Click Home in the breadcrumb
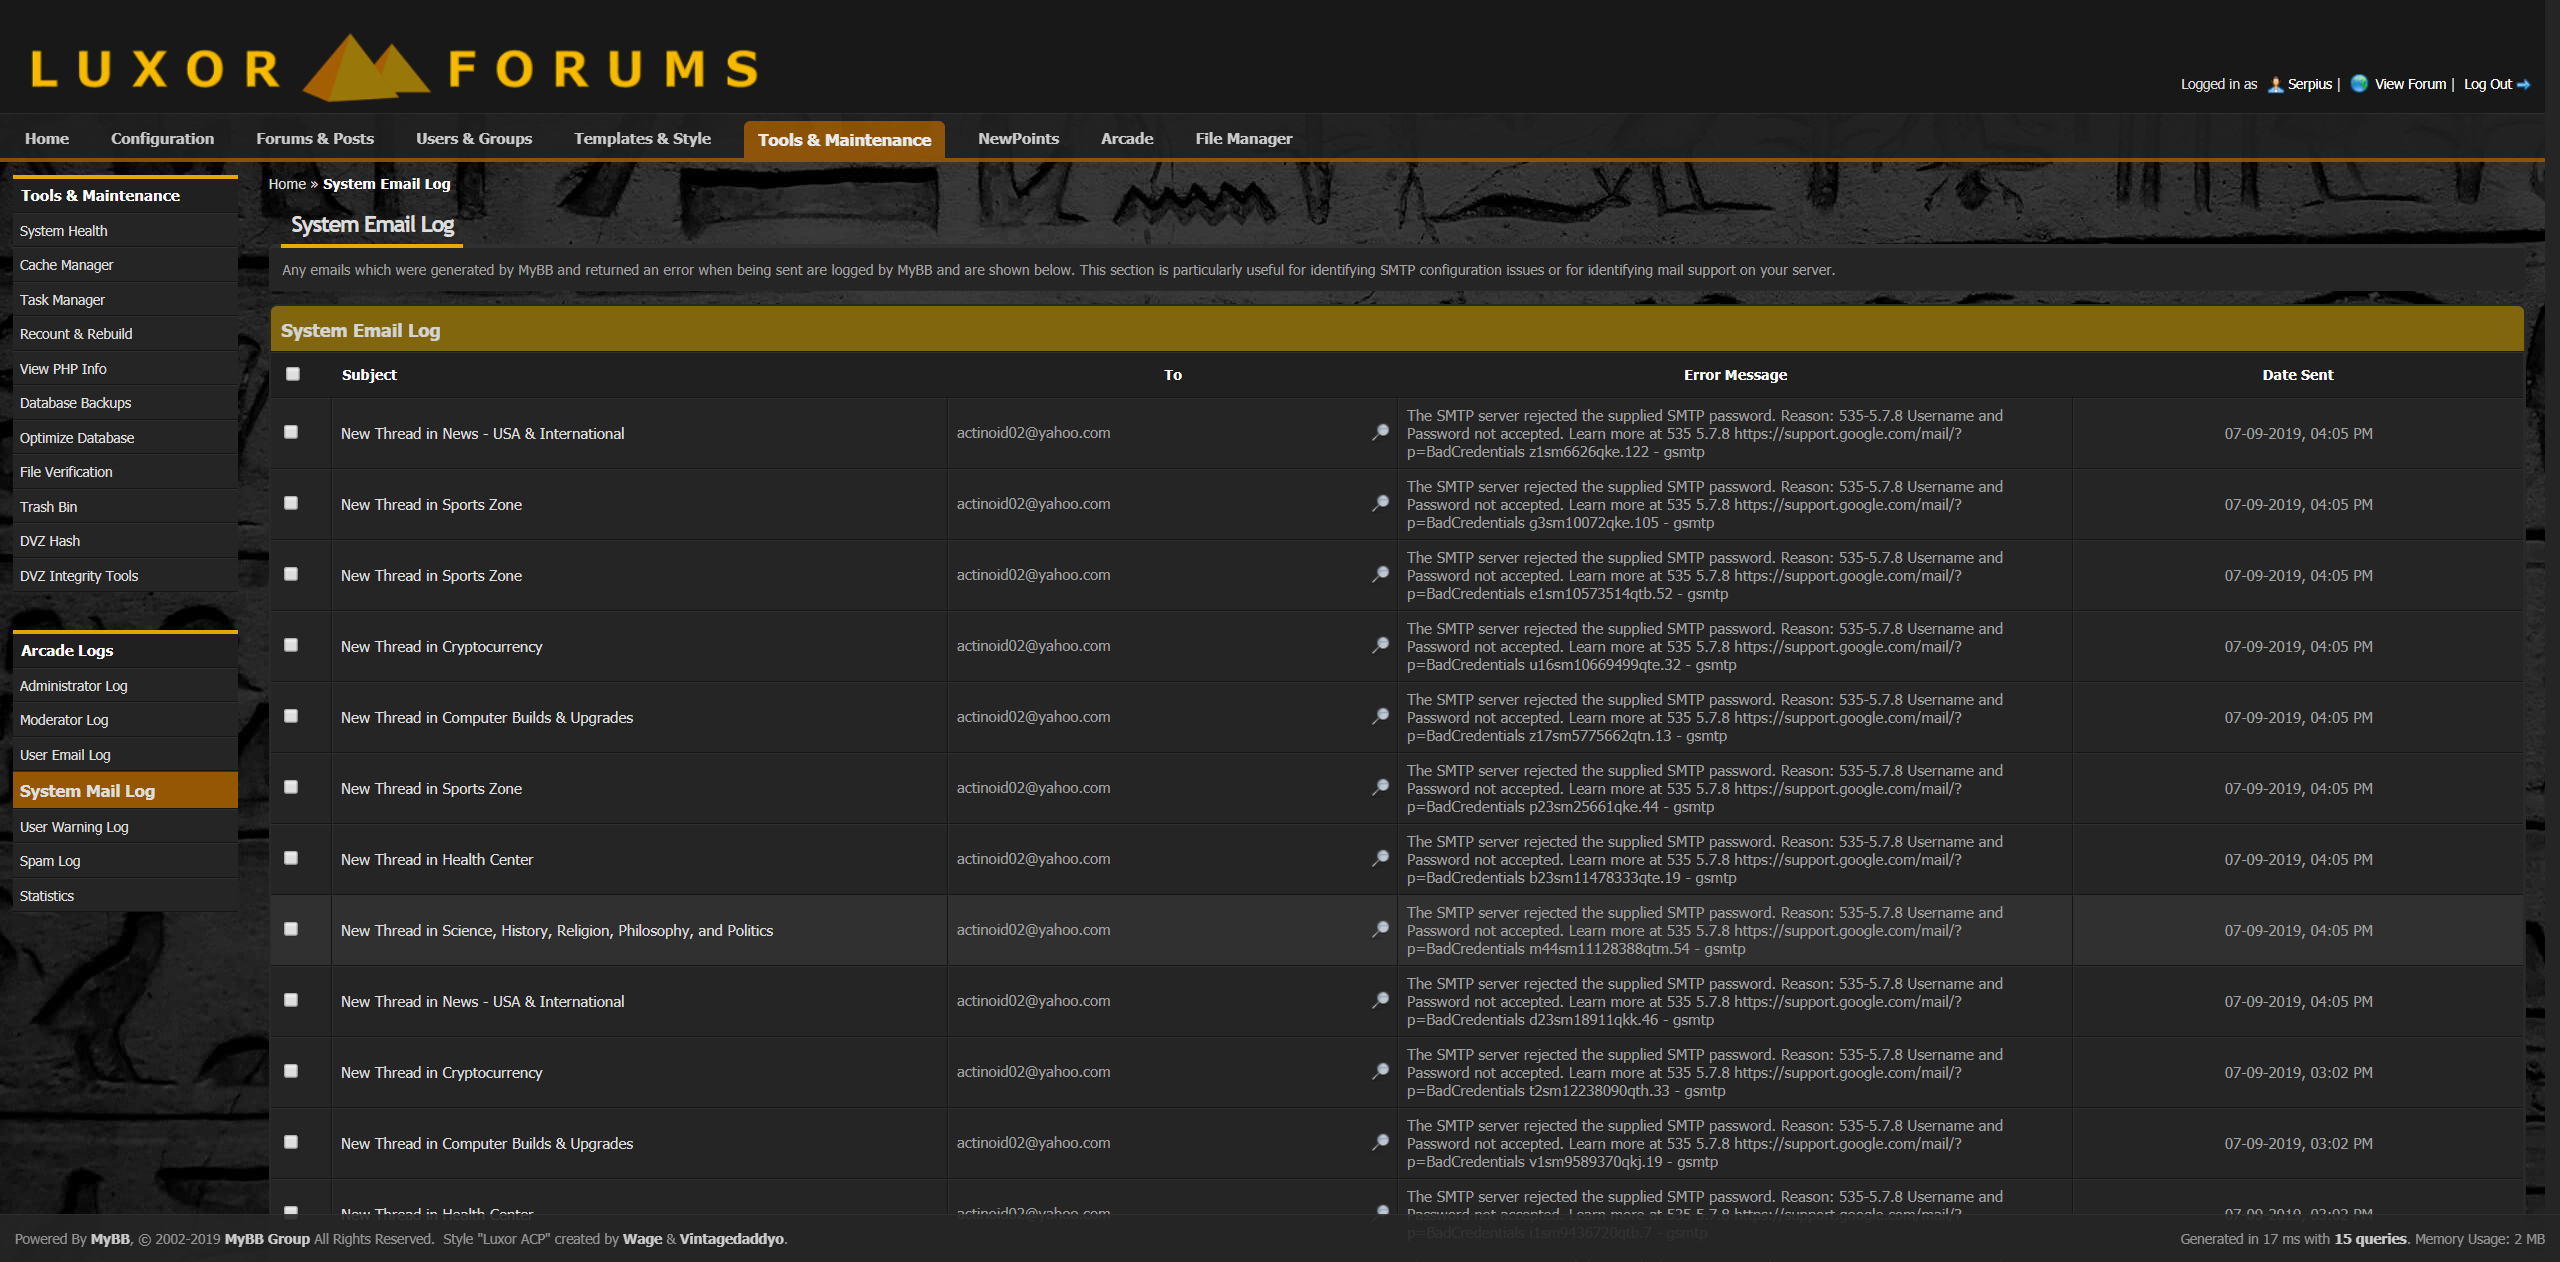The width and height of the screenshot is (2560, 1262). point(287,184)
